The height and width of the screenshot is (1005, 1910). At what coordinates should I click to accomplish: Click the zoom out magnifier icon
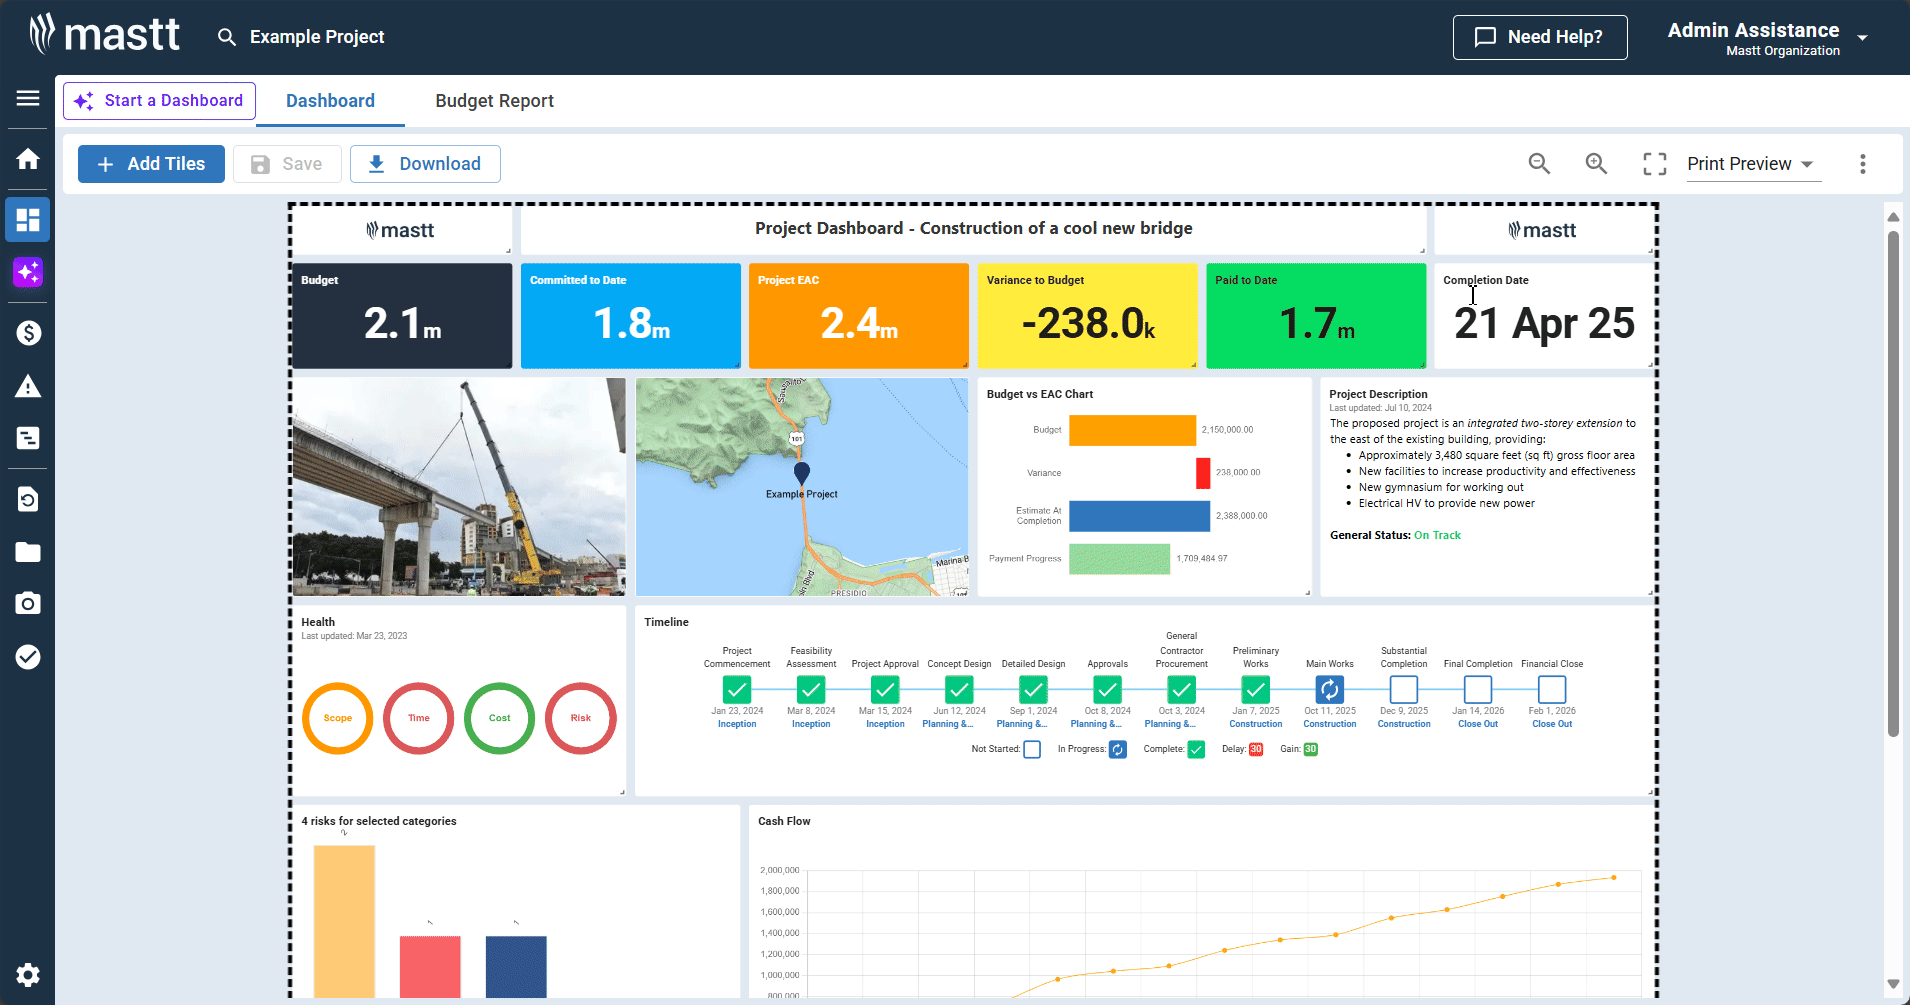pyautogui.click(x=1539, y=164)
